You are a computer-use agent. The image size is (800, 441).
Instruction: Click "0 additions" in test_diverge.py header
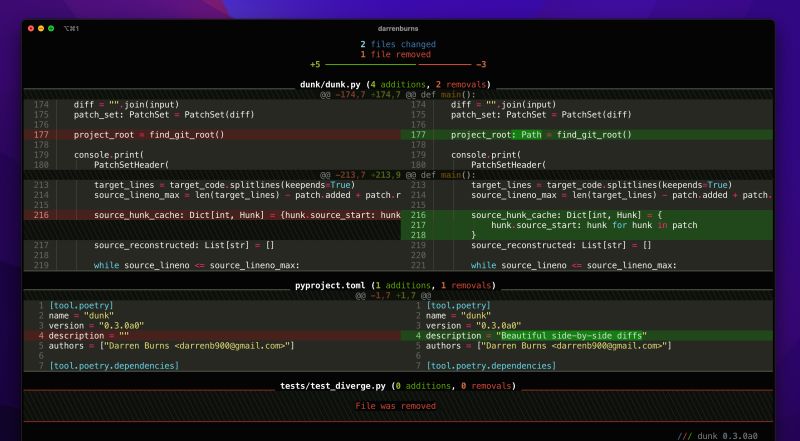pyautogui.click(x=423, y=386)
